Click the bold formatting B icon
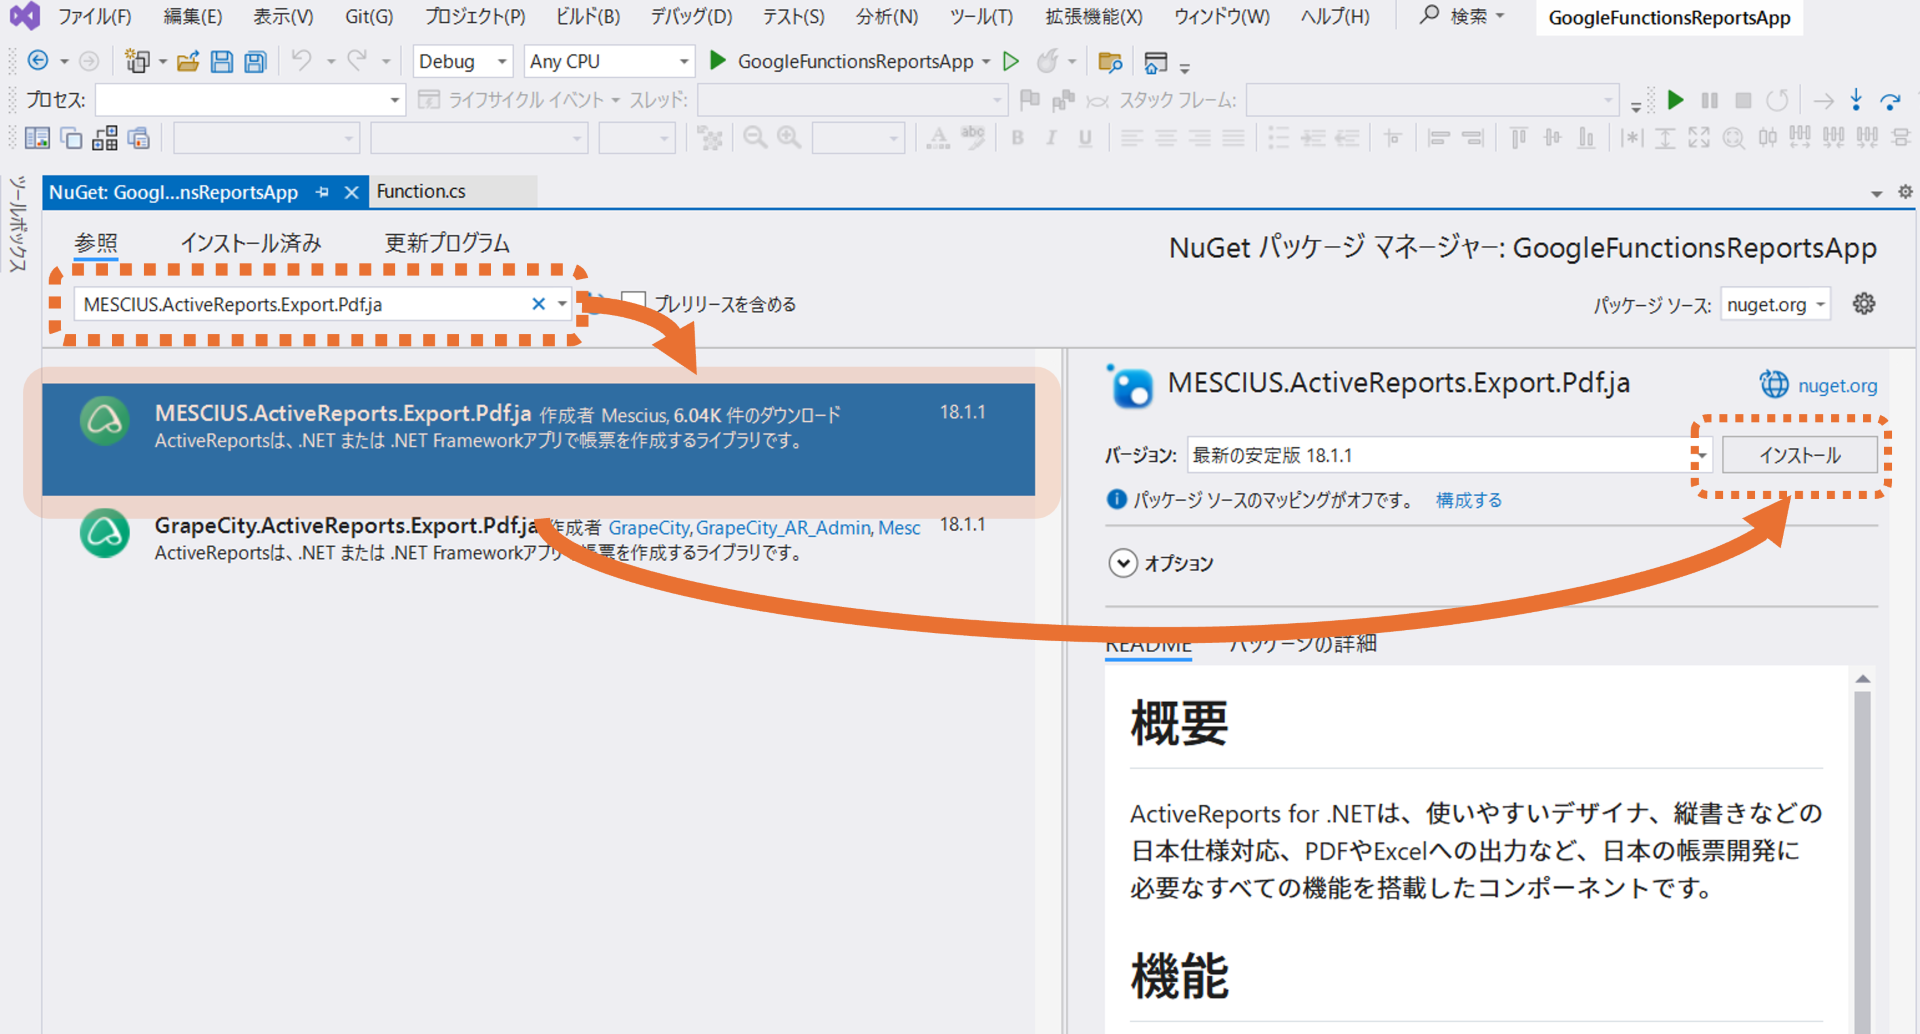The width and height of the screenshot is (1920, 1034). (x=1017, y=138)
